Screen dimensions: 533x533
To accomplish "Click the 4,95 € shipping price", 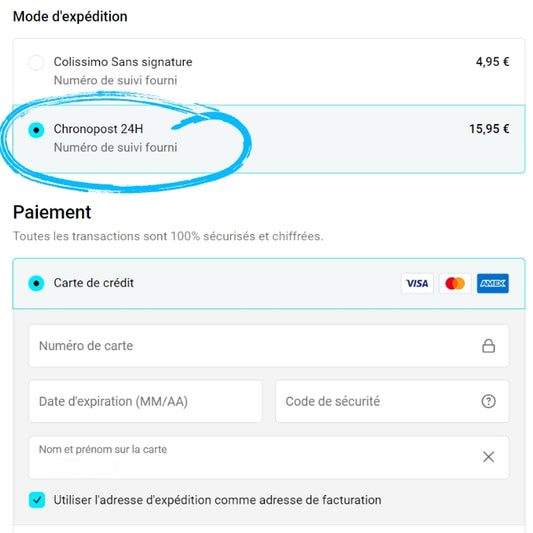I will tap(492, 62).
